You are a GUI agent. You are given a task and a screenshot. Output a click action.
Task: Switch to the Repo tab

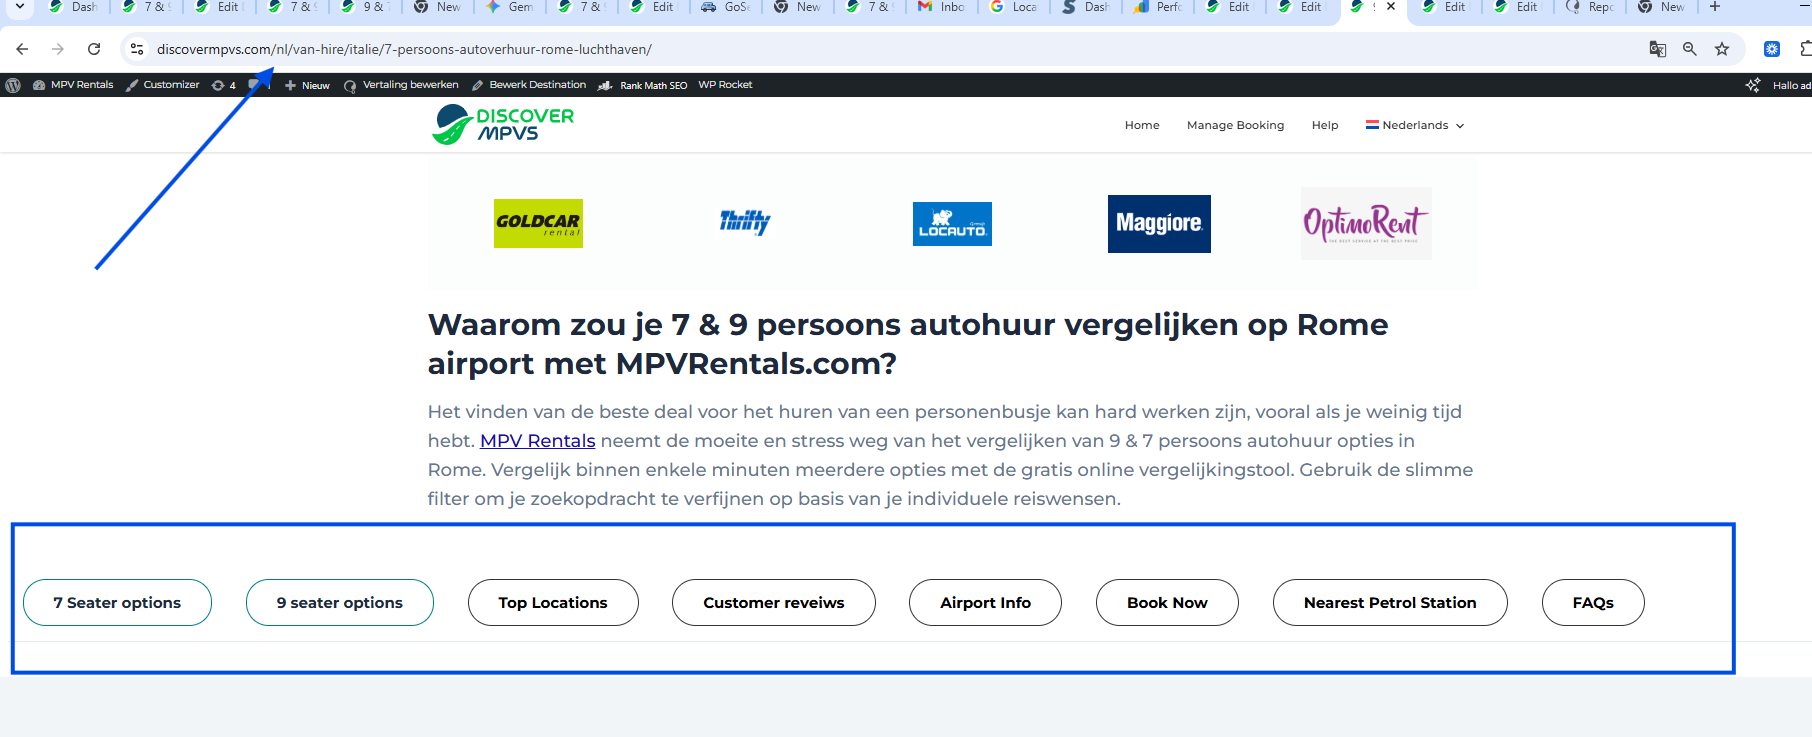point(1590,7)
